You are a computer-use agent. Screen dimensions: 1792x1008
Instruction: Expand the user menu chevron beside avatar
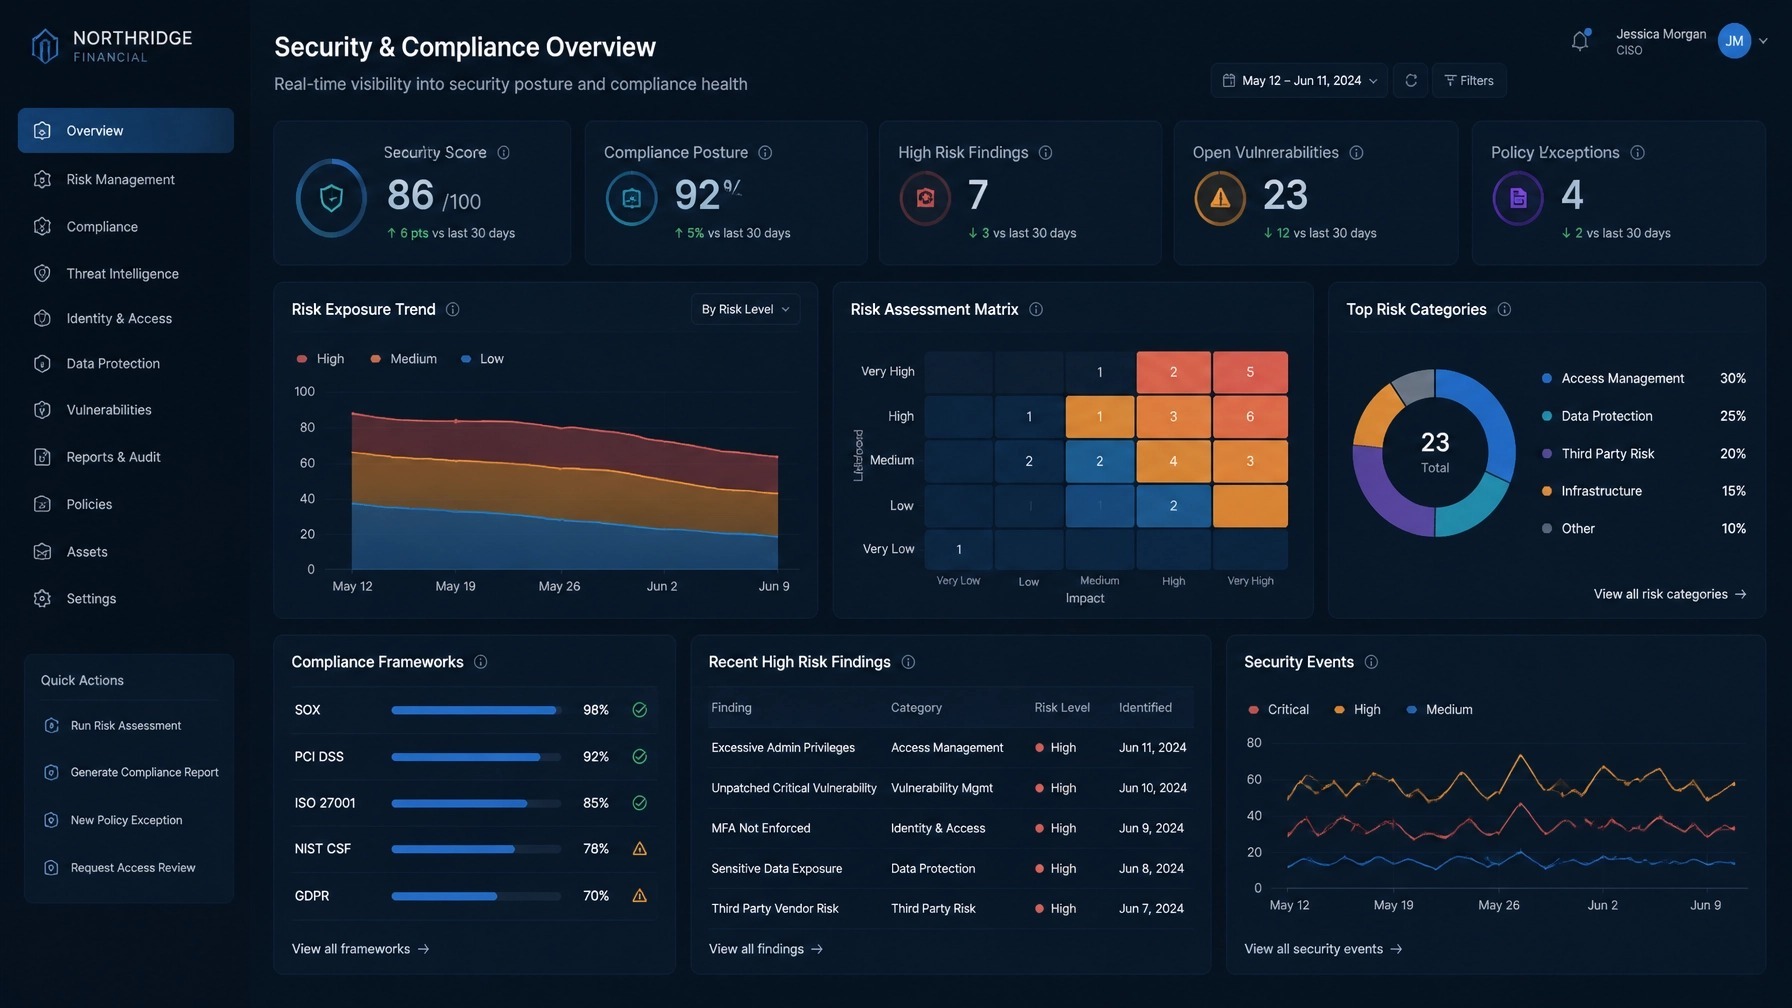(1763, 41)
